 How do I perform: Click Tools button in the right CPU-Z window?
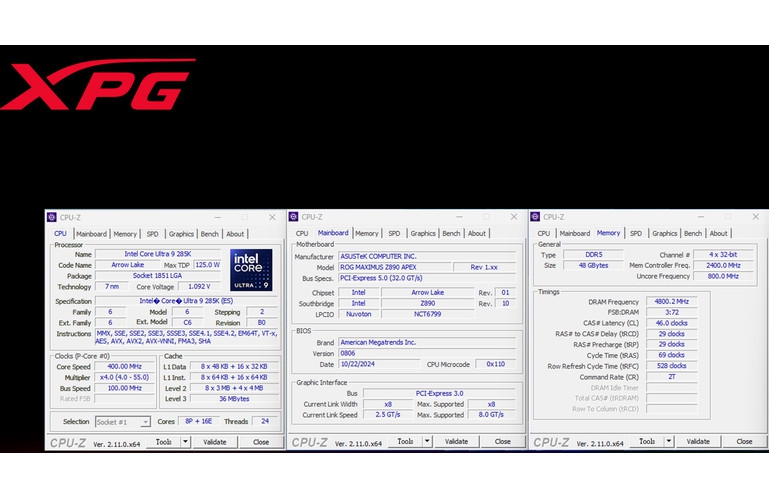point(647,442)
